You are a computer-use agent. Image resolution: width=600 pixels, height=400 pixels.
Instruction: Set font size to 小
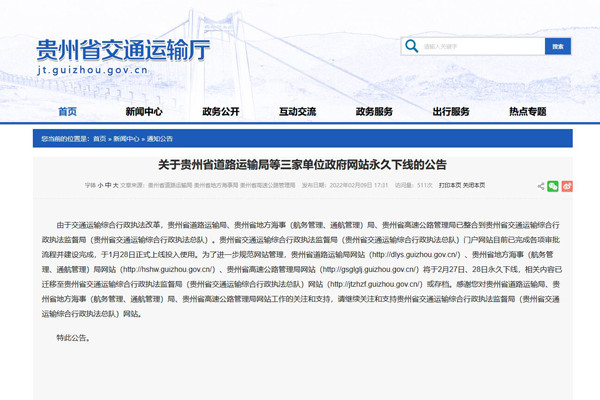tap(100, 185)
